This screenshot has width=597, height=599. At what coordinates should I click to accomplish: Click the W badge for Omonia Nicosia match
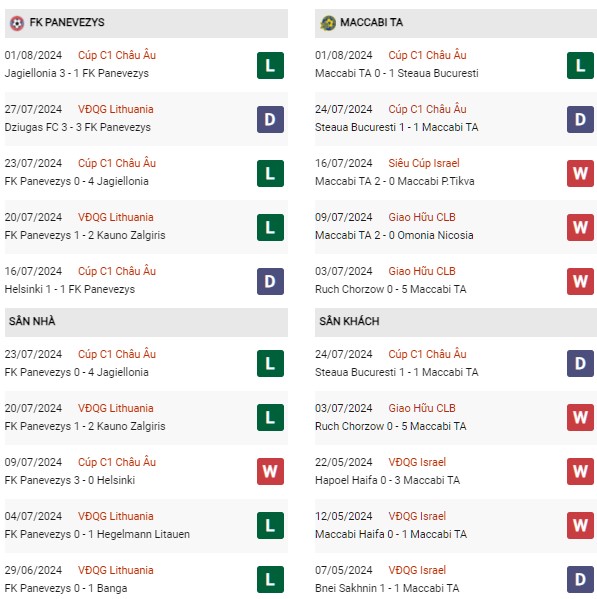point(580,227)
